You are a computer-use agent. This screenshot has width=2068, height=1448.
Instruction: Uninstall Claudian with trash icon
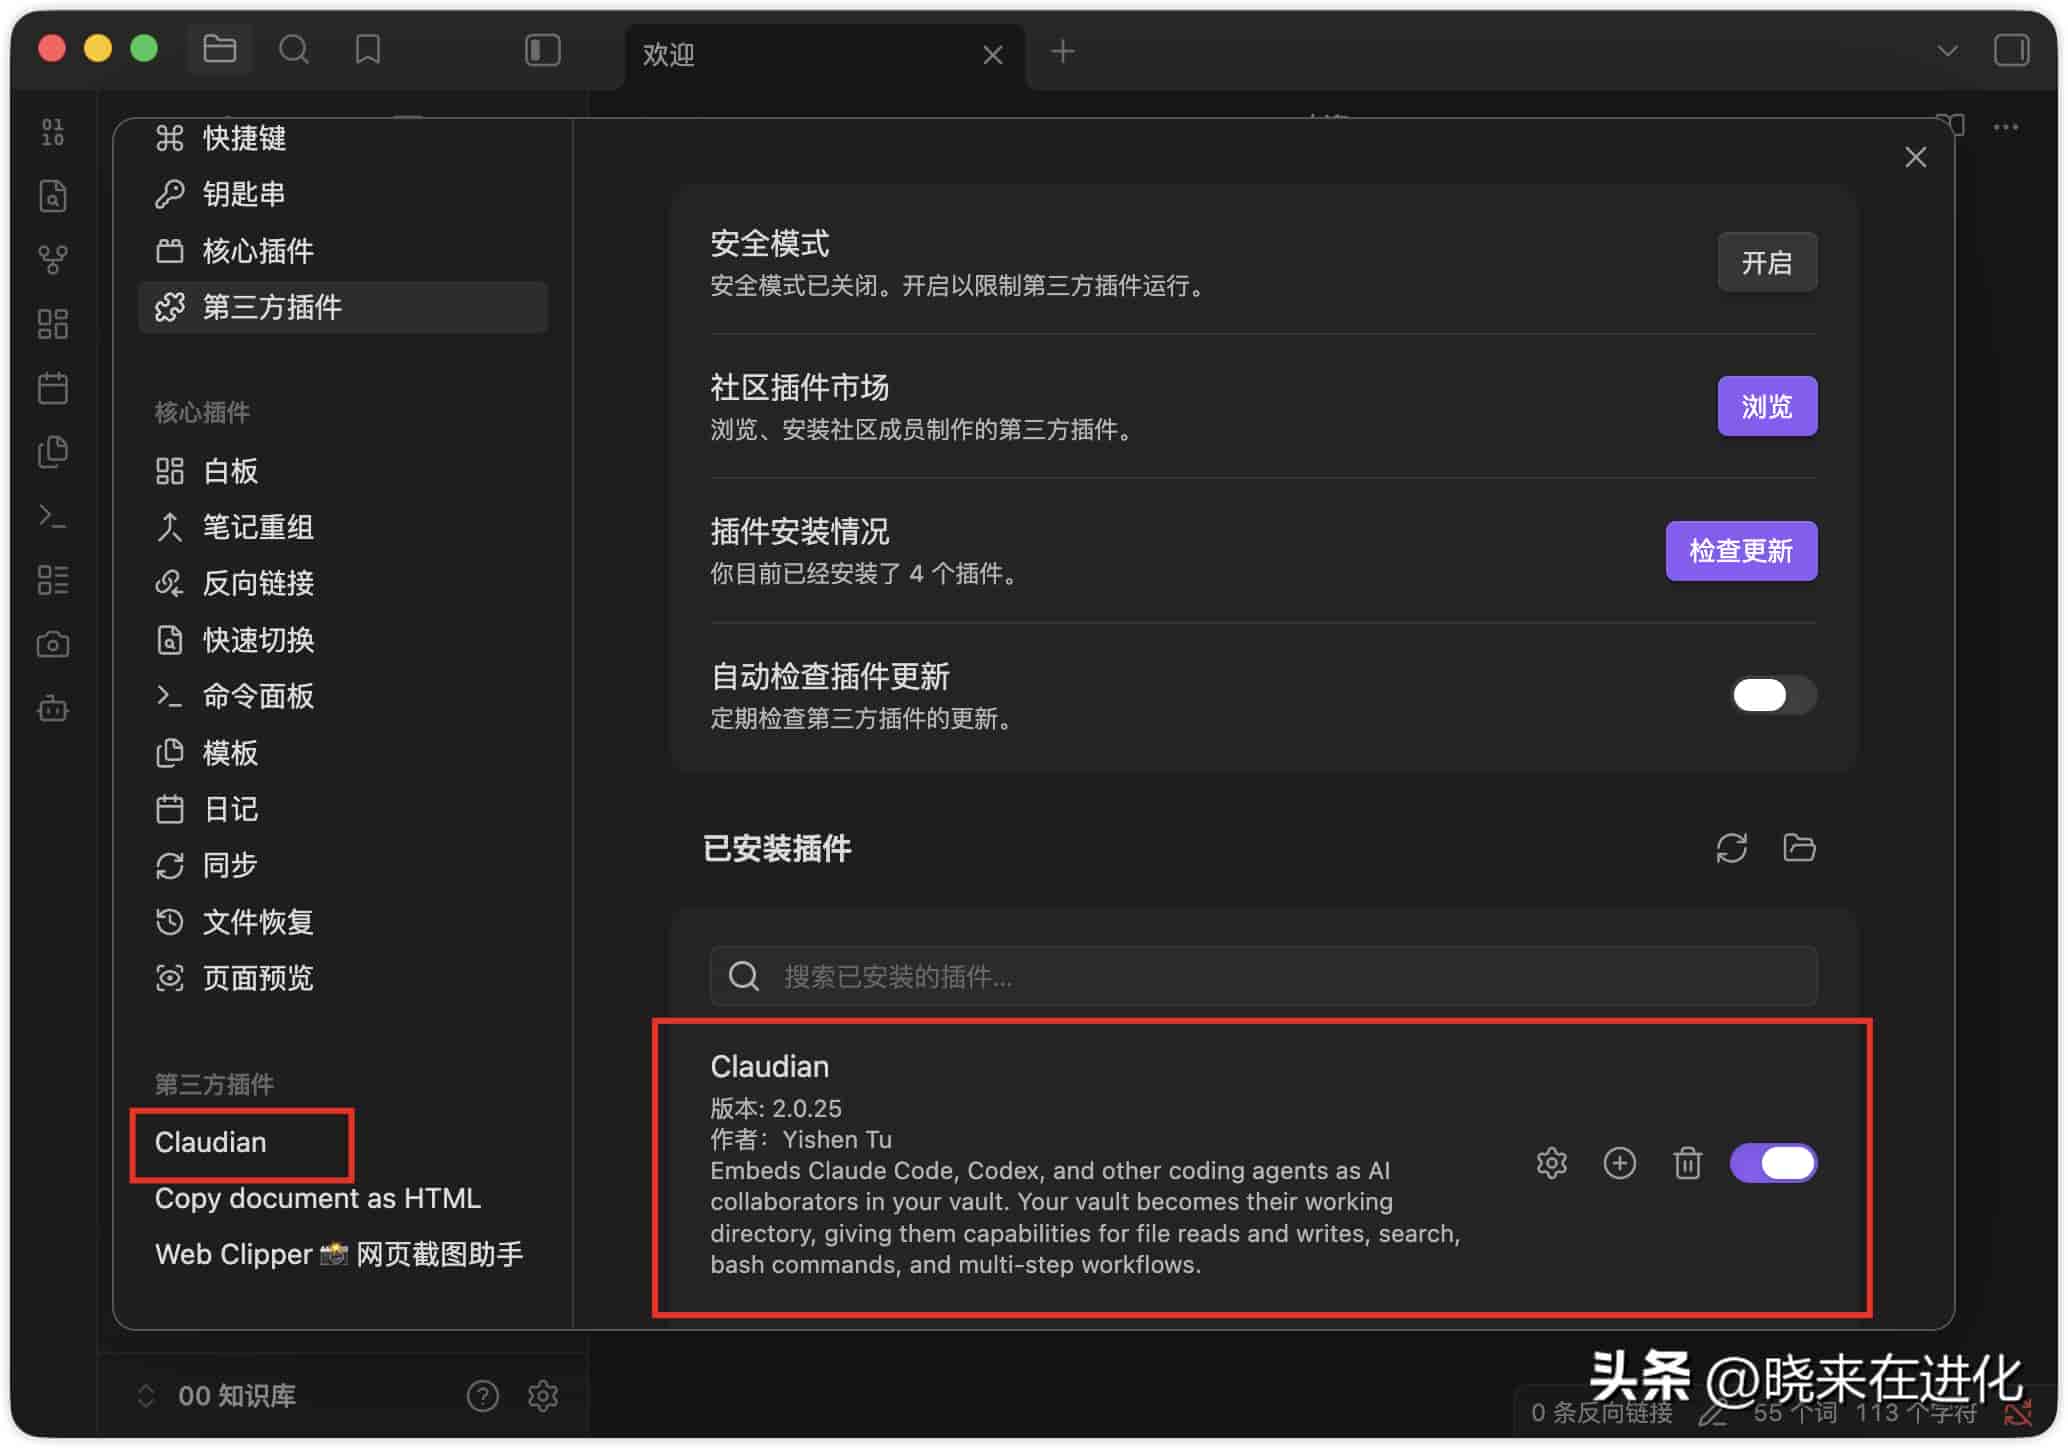point(1687,1163)
